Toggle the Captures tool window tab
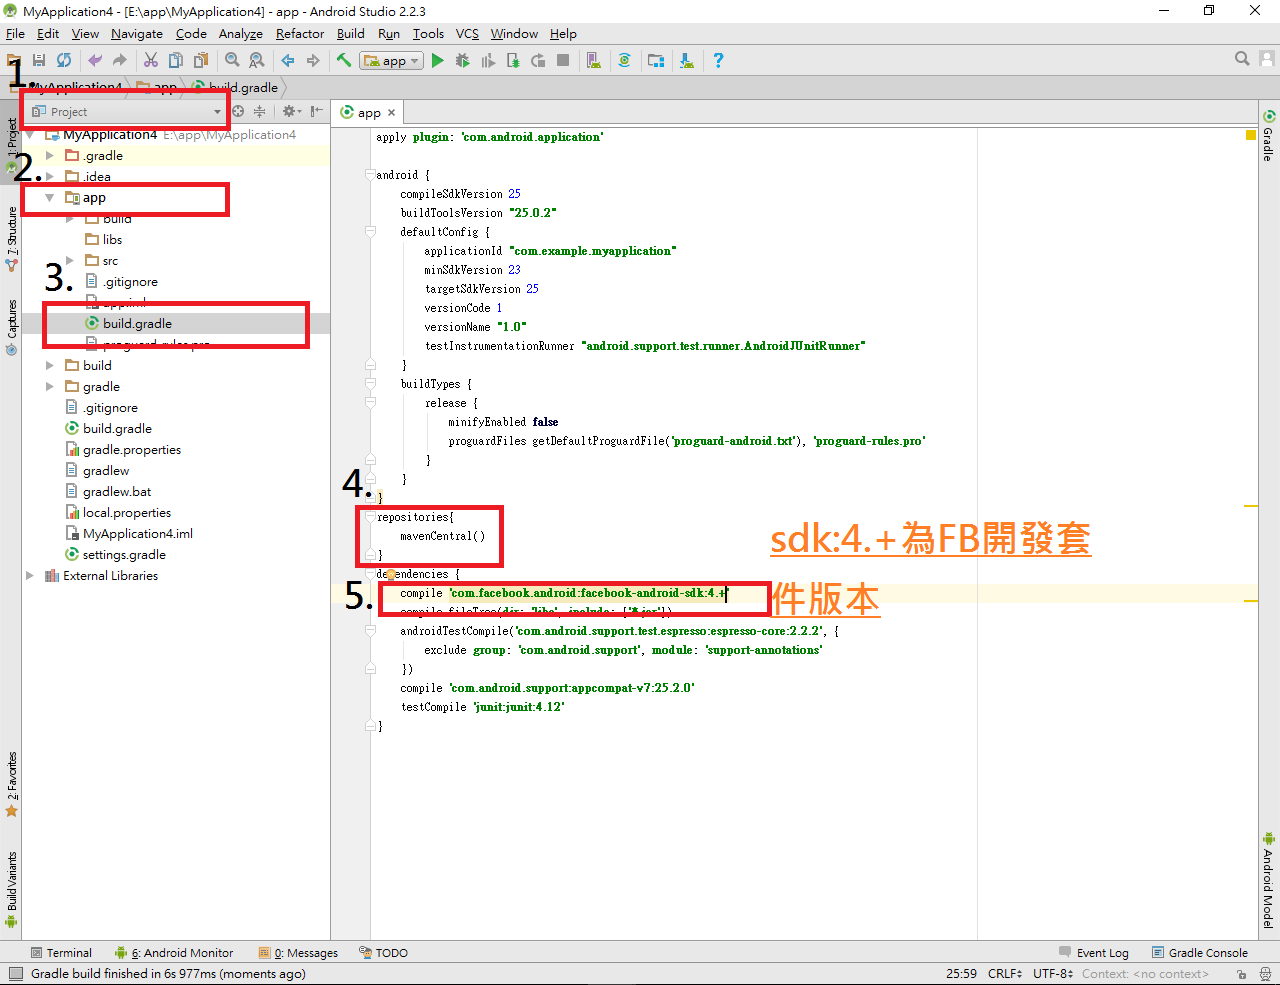1280x985 pixels. pos(11,326)
